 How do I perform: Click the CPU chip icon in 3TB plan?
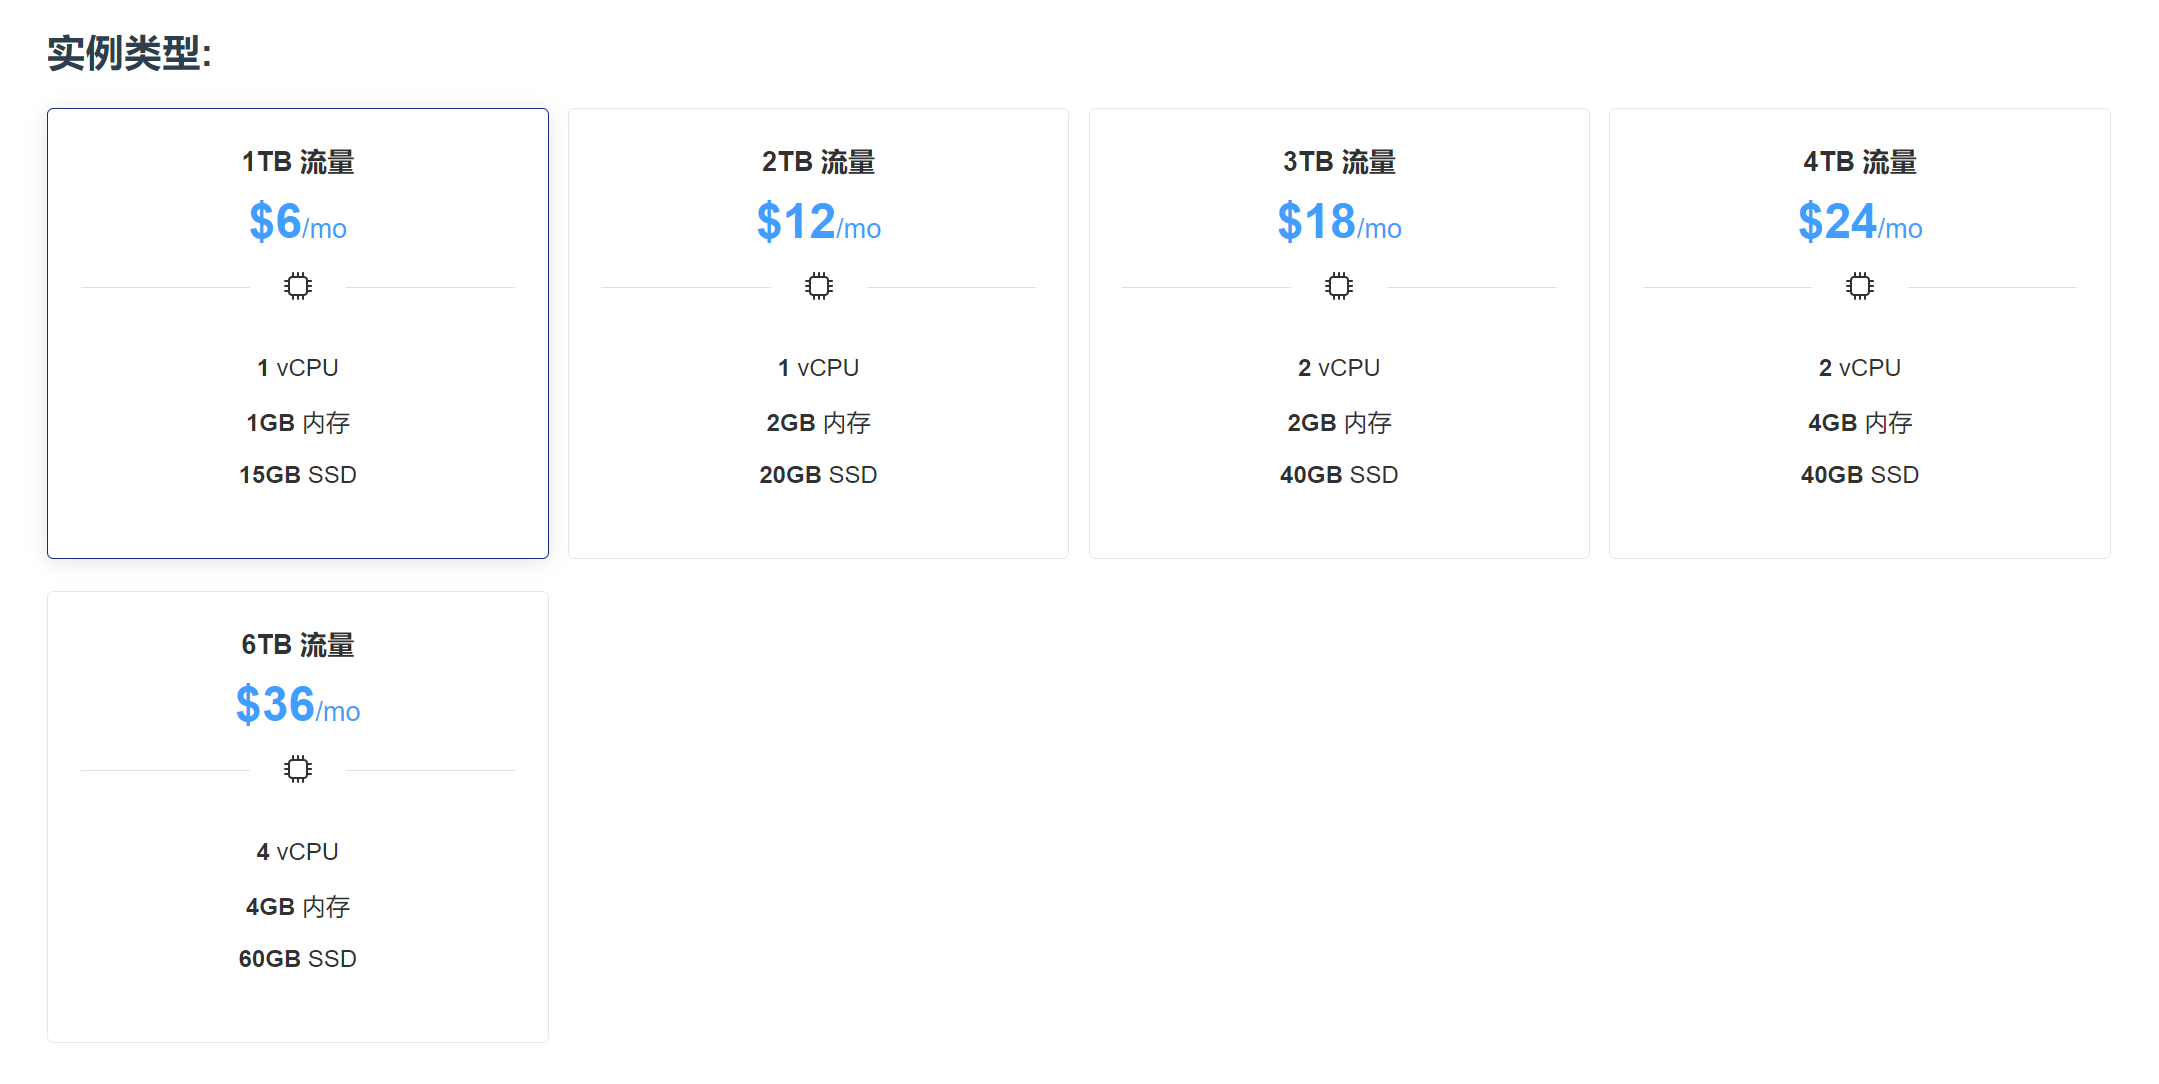pos(1339,287)
